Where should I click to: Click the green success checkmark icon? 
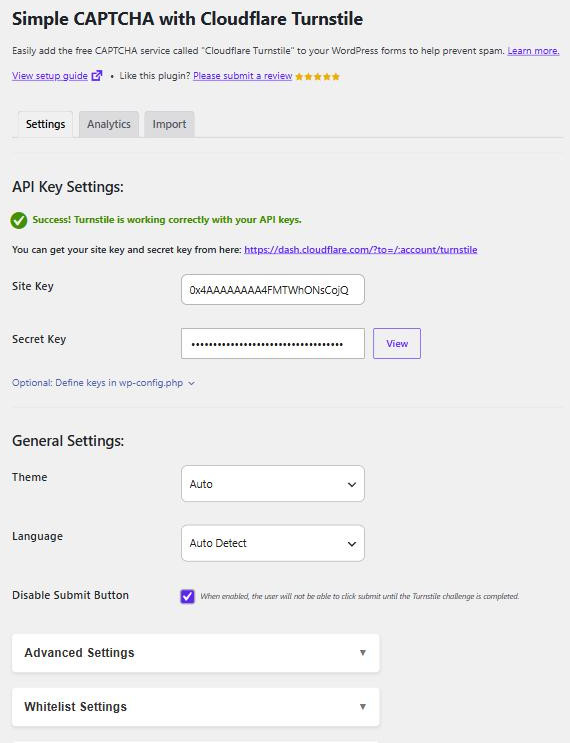tap(19, 220)
